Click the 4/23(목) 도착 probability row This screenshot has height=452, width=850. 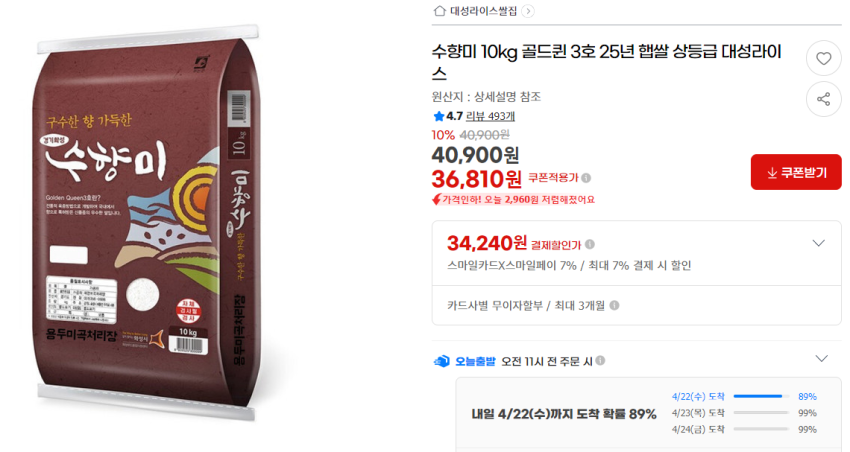click(744, 413)
